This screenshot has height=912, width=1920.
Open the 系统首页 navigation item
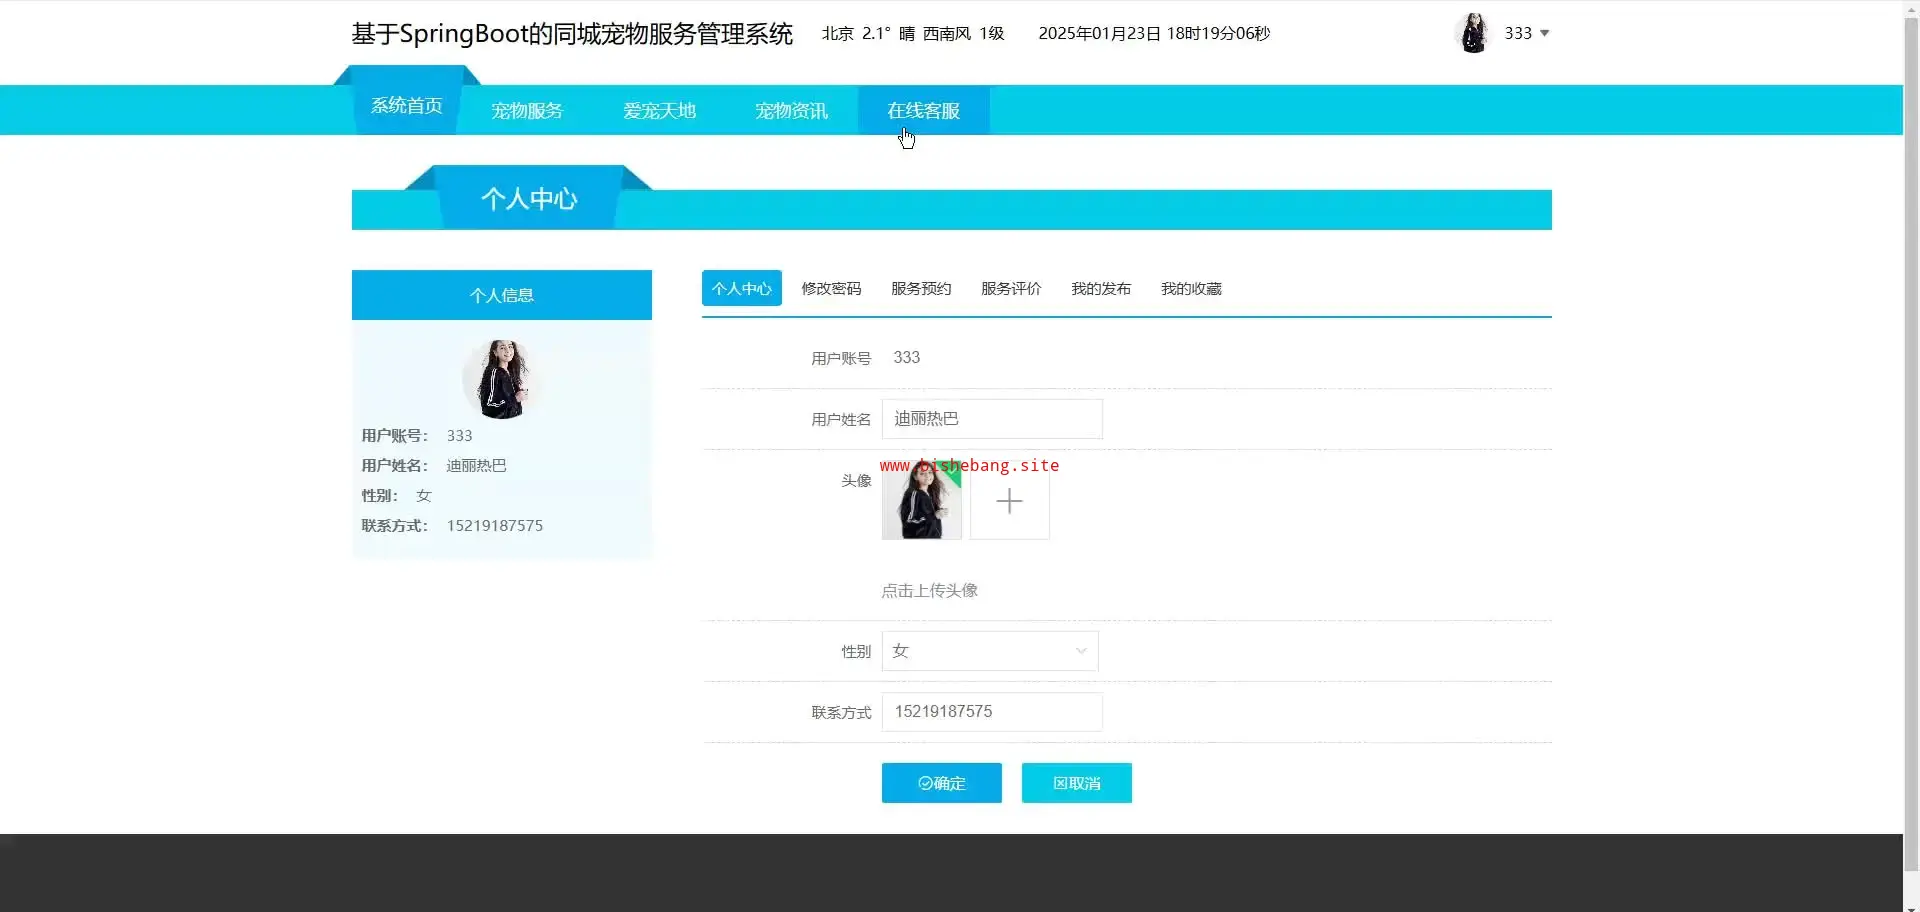point(406,106)
